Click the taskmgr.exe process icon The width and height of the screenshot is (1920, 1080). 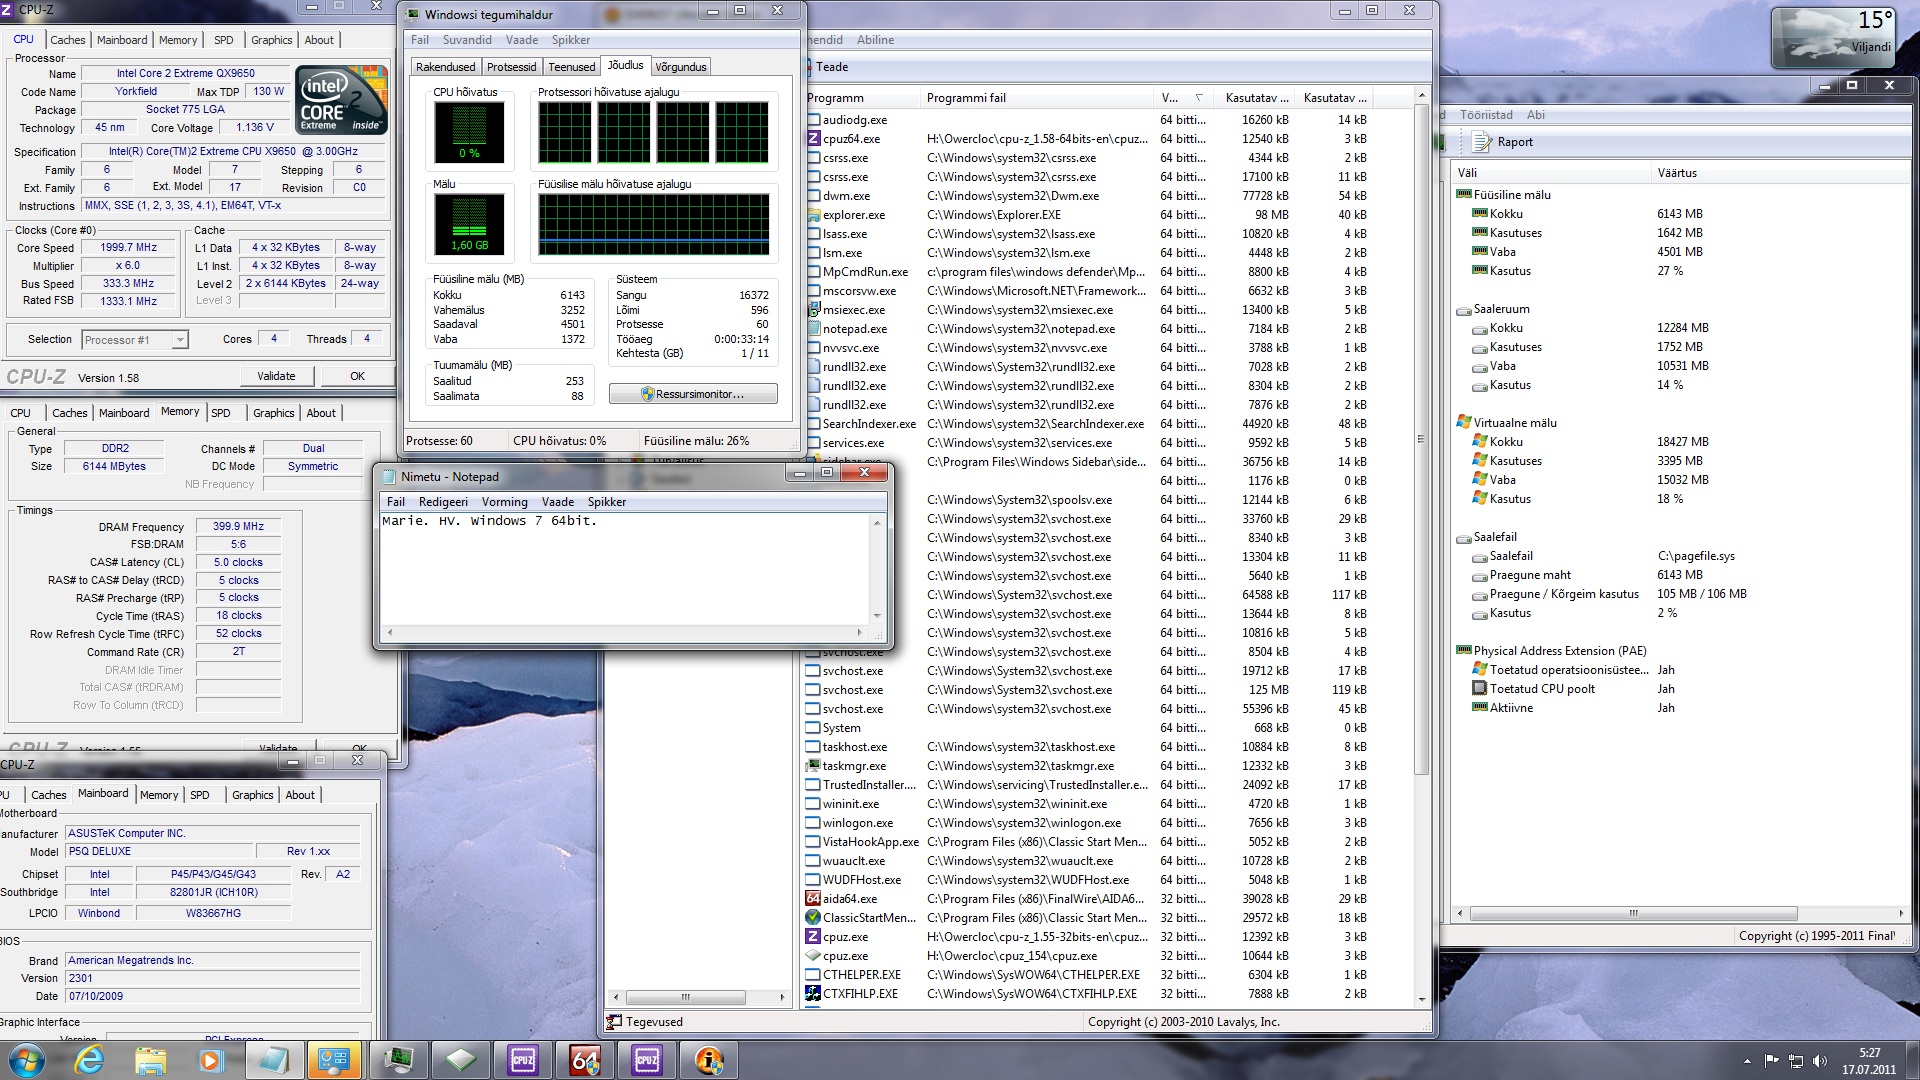click(814, 766)
